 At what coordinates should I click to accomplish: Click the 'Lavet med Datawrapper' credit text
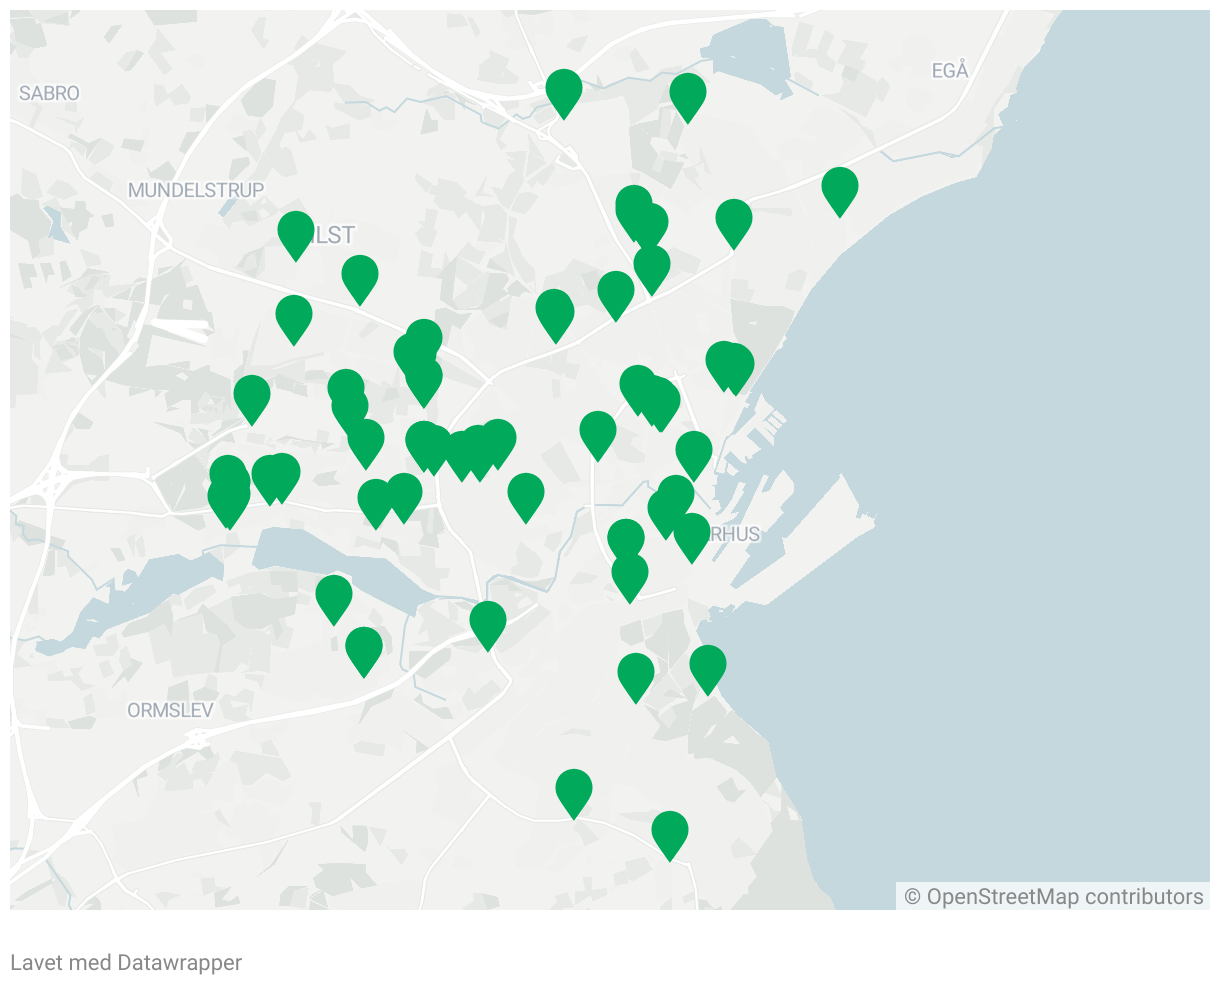pos(126,963)
